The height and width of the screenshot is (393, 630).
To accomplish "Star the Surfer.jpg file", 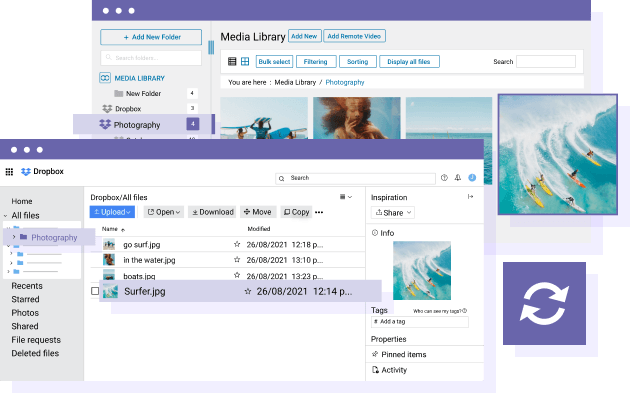I will pos(248,291).
